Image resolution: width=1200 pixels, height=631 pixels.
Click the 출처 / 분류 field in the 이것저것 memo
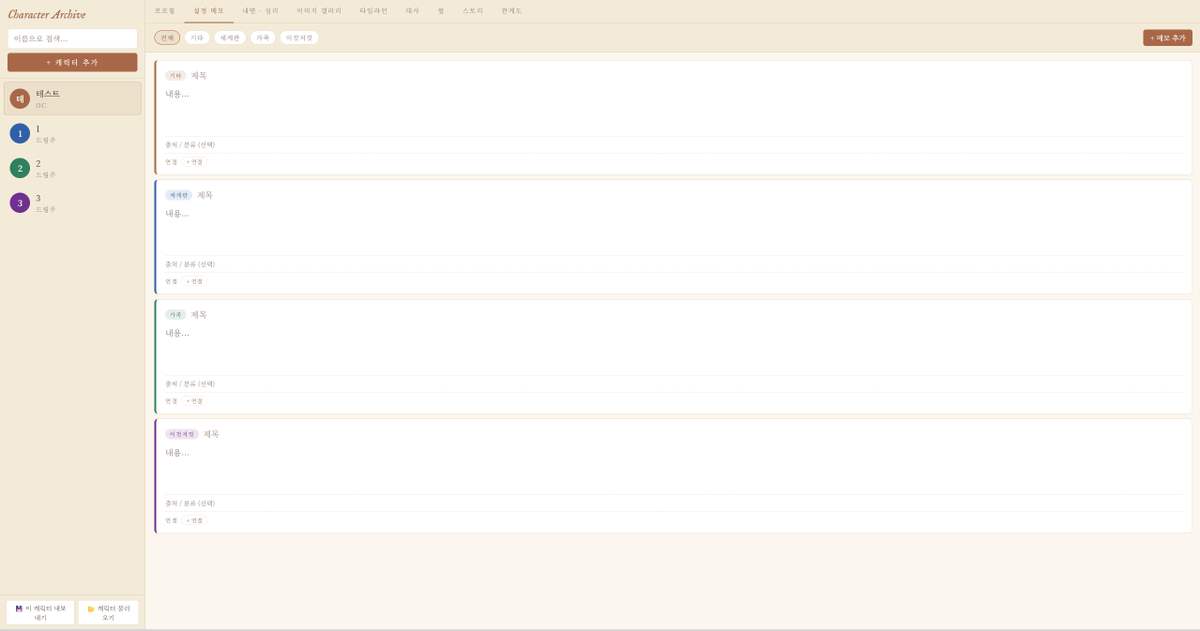(x=674, y=503)
